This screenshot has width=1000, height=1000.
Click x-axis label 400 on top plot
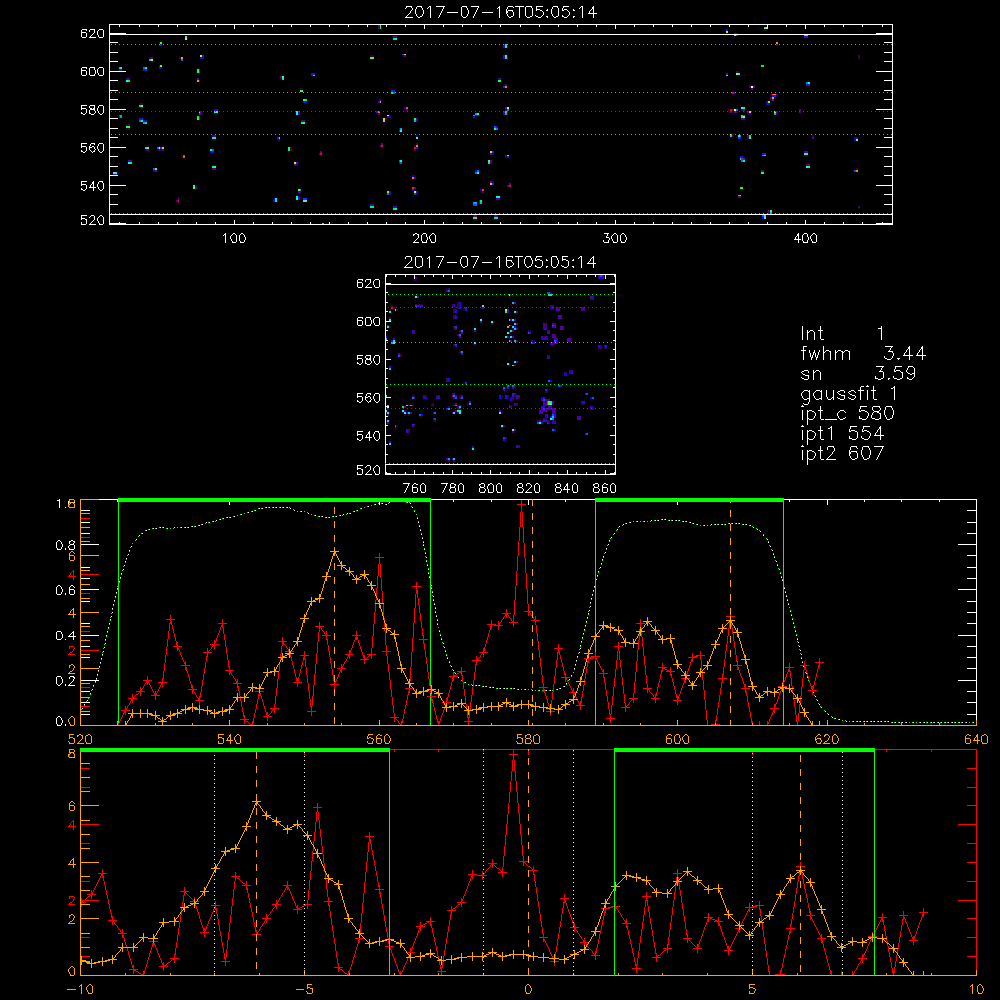805,239
